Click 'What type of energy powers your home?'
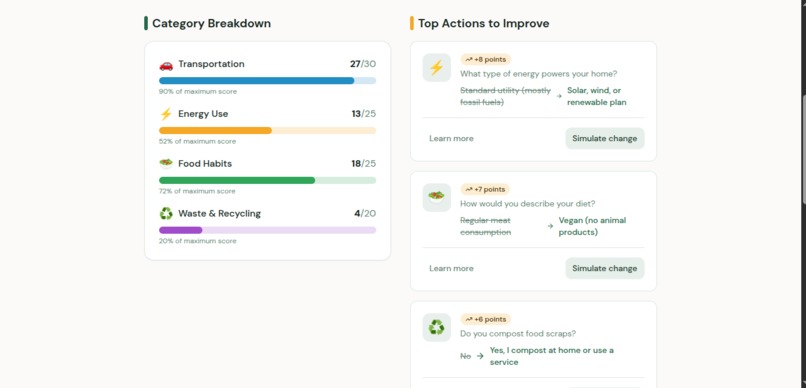Screen dimensions: 806x388 pyautogui.click(x=539, y=74)
